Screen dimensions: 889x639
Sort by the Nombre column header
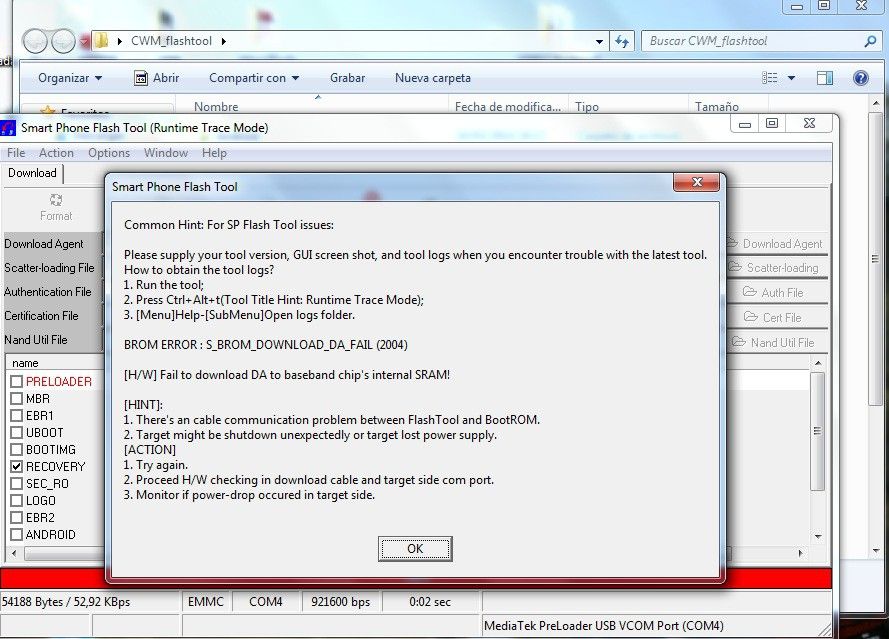click(215, 106)
